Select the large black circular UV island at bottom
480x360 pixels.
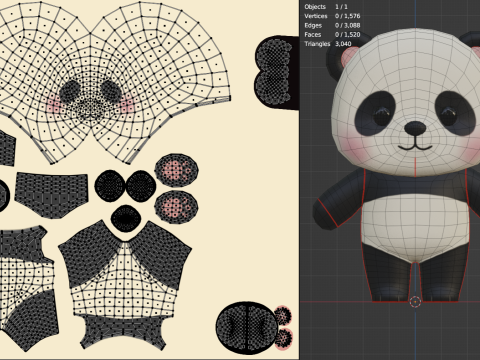(x=247, y=328)
